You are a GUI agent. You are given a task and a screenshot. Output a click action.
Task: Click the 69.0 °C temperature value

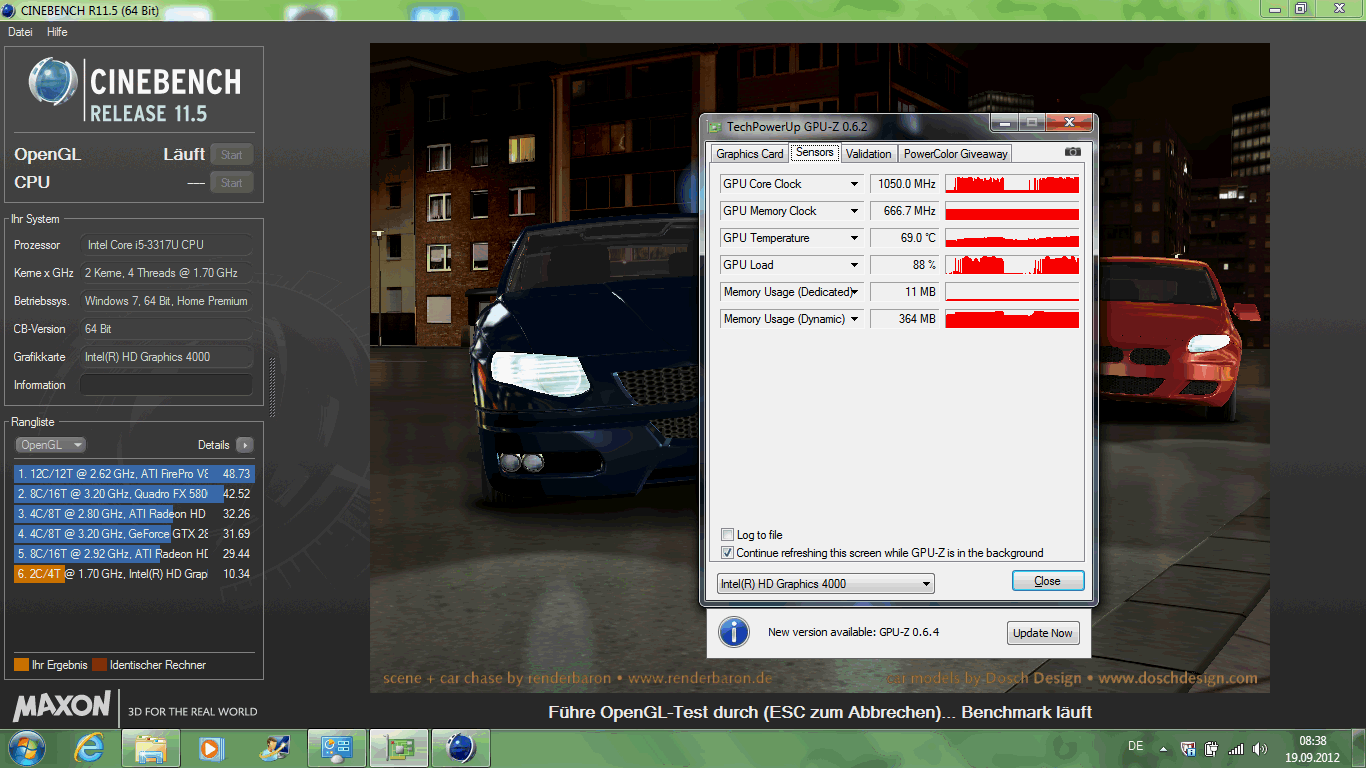904,238
